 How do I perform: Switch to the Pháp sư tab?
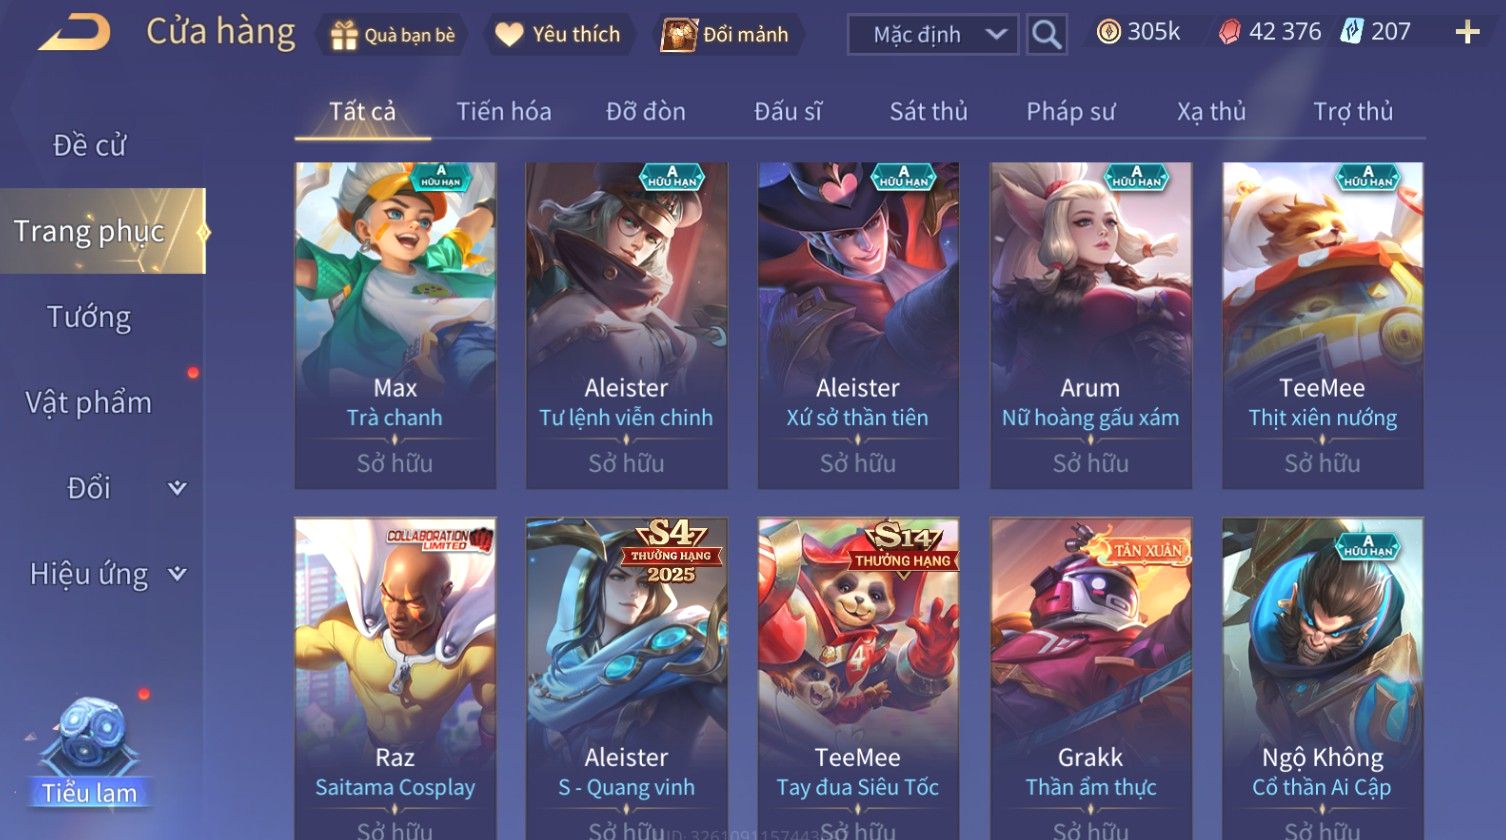(1070, 111)
